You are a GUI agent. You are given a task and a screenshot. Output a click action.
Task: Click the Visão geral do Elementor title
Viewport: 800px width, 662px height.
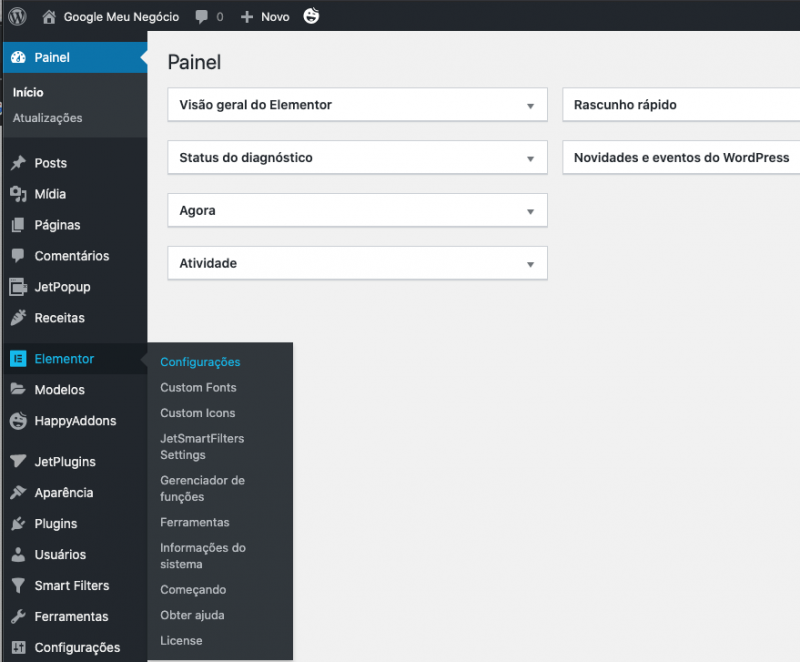click(255, 105)
